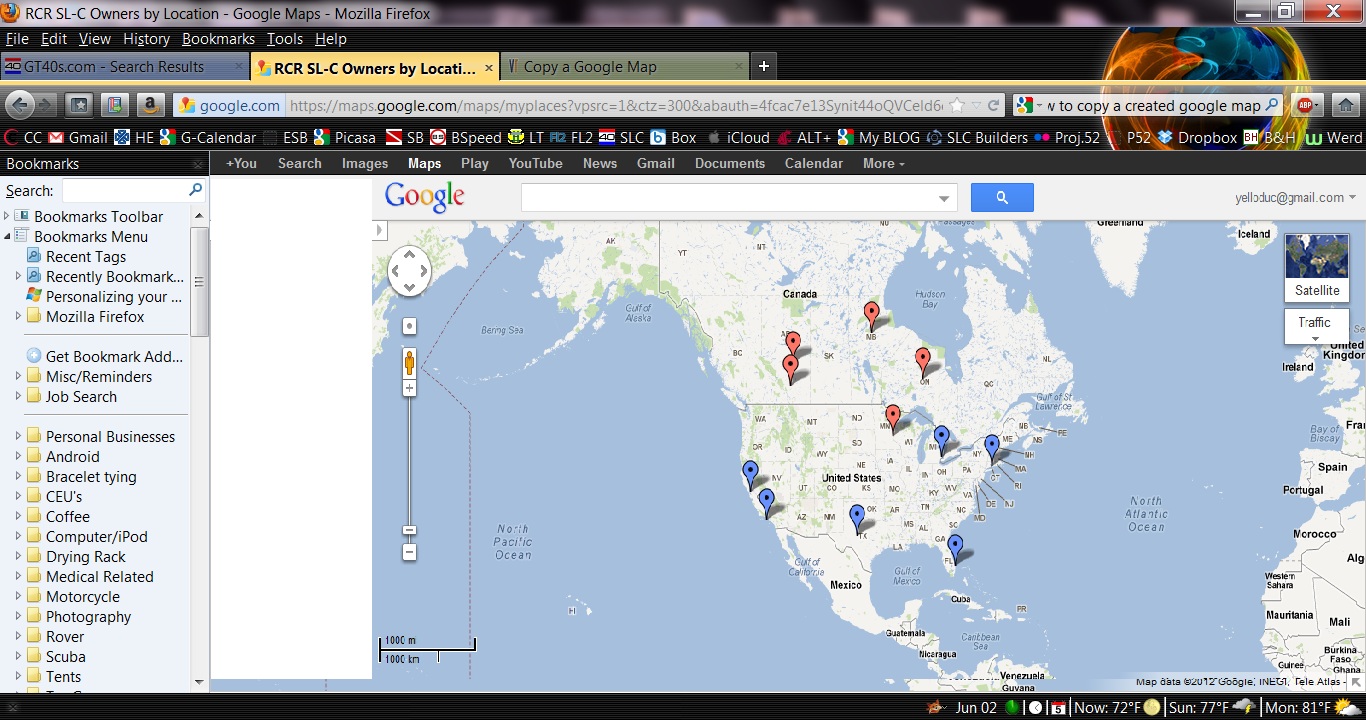Screen dimensions: 1366x720
Task: Open the Google Maps search suggestions dropdown arrow
Action: [x=943, y=198]
